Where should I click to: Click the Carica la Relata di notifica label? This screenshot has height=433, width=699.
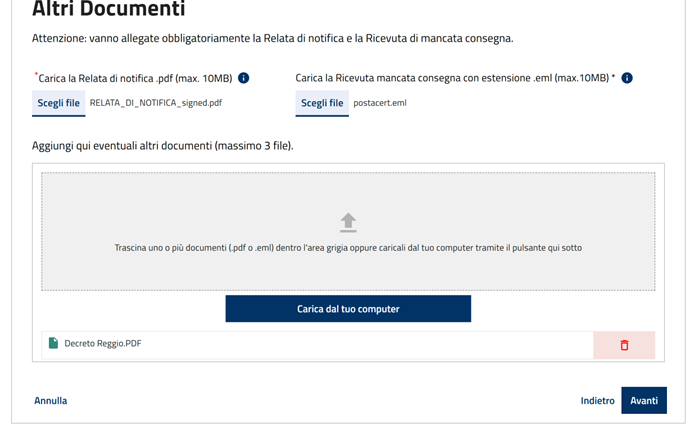pyautogui.click(x=135, y=78)
